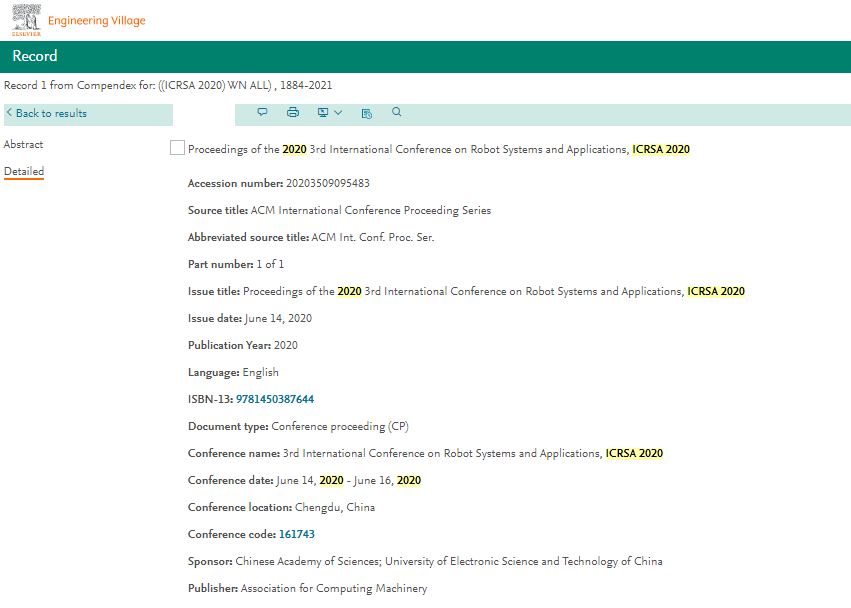Click the Publication Year value 2020
Viewport: 851px width, 608px height.
[x=286, y=345]
